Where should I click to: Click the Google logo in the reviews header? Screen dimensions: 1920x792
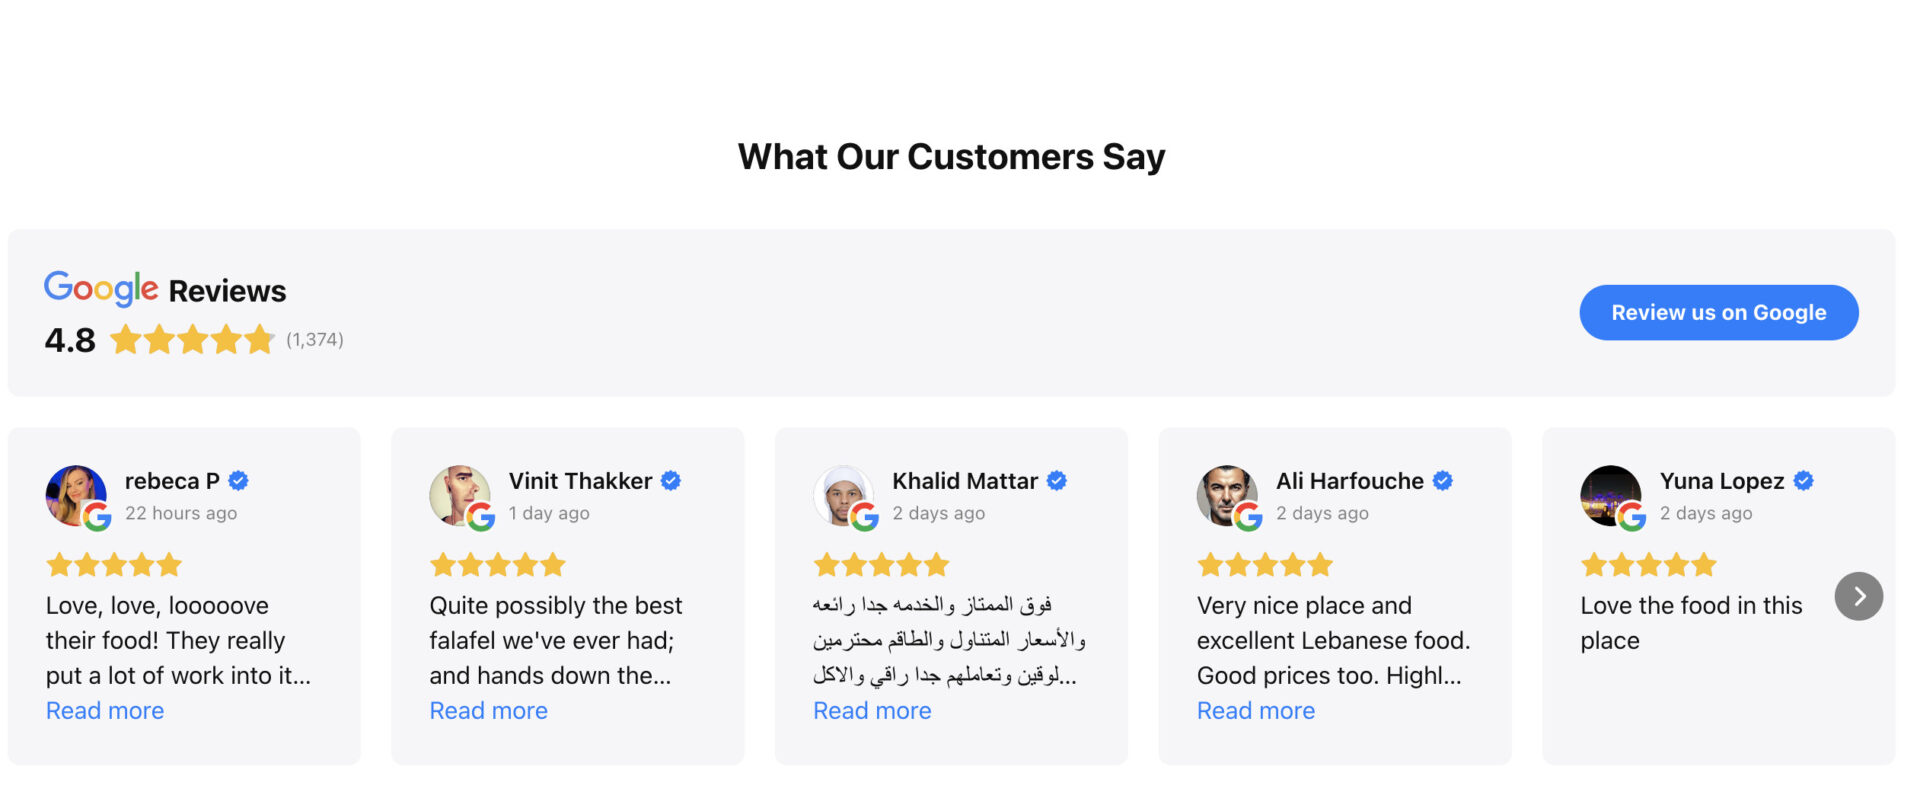[101, 289]
